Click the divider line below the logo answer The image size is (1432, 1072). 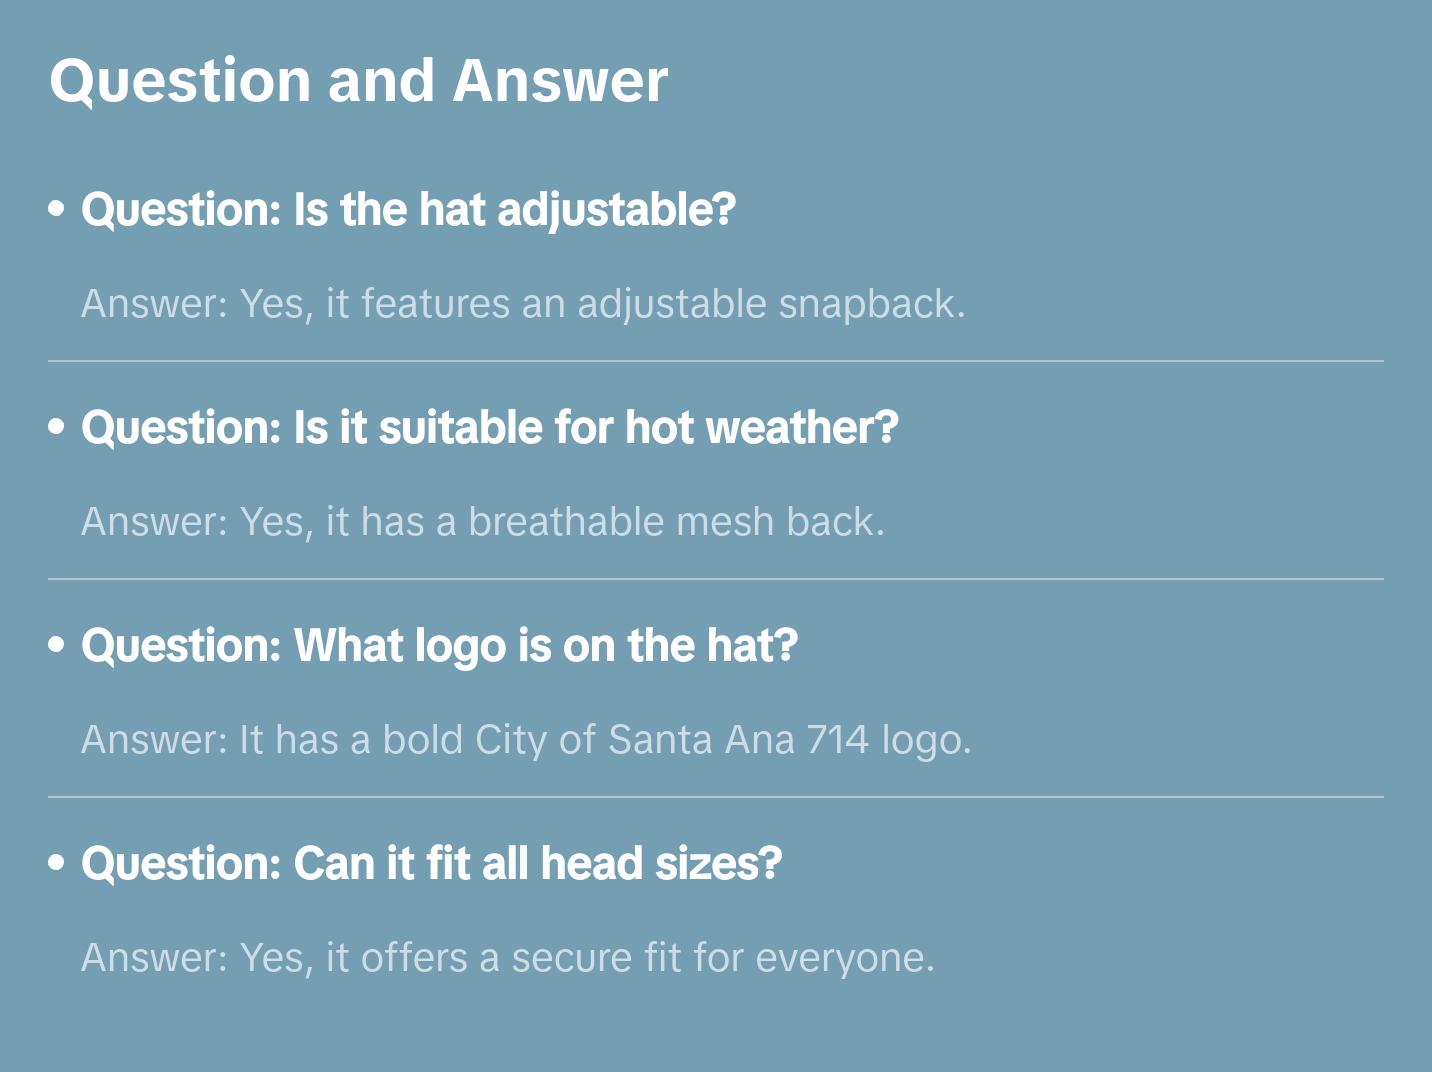click(x=716, y=797)
